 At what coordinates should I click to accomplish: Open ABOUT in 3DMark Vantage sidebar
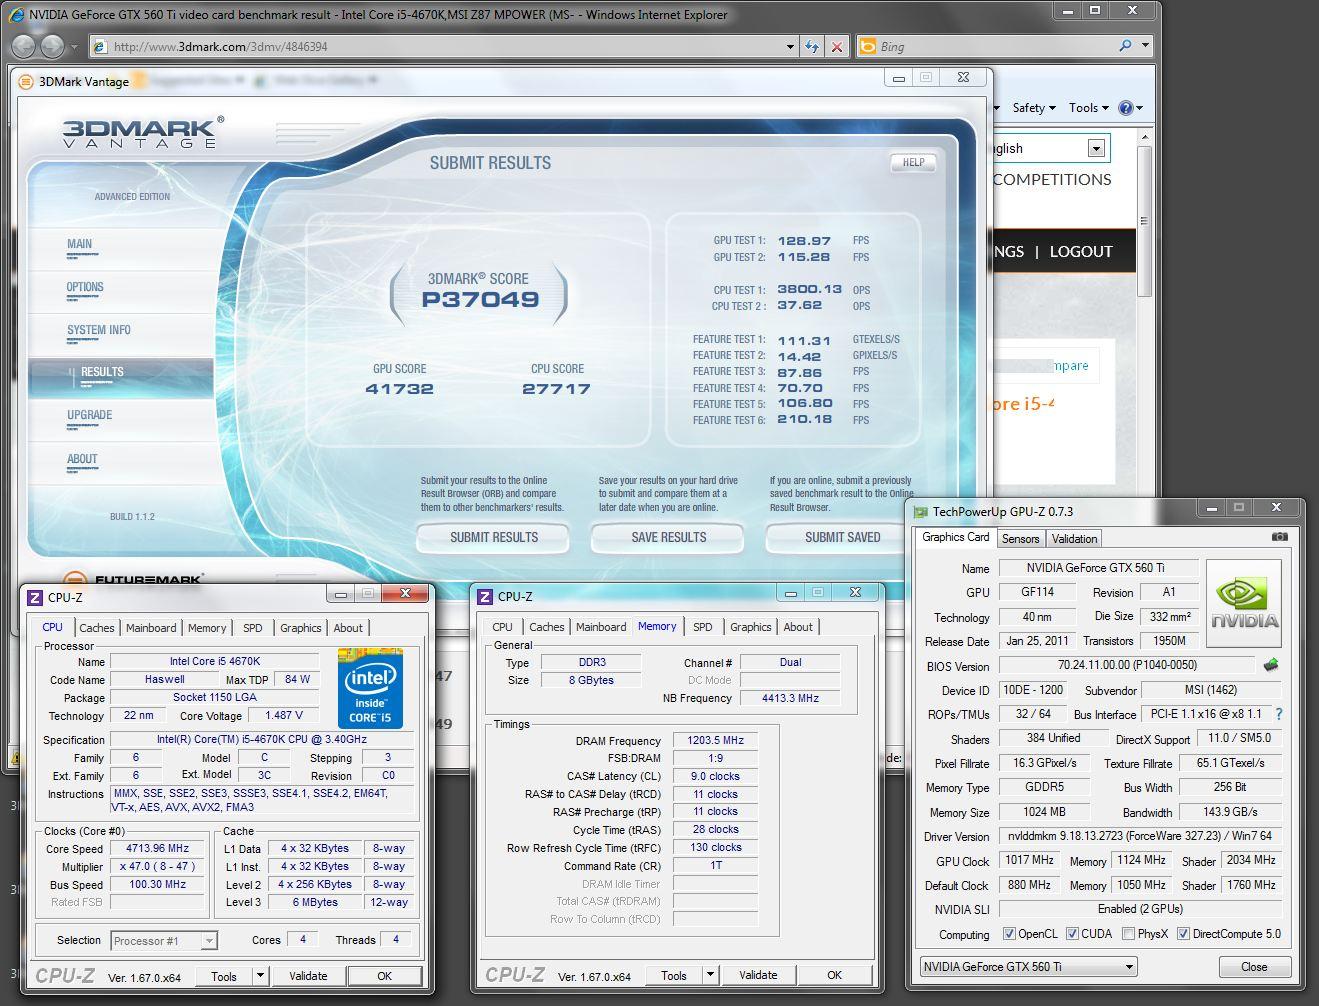click(x=82, y=459)
